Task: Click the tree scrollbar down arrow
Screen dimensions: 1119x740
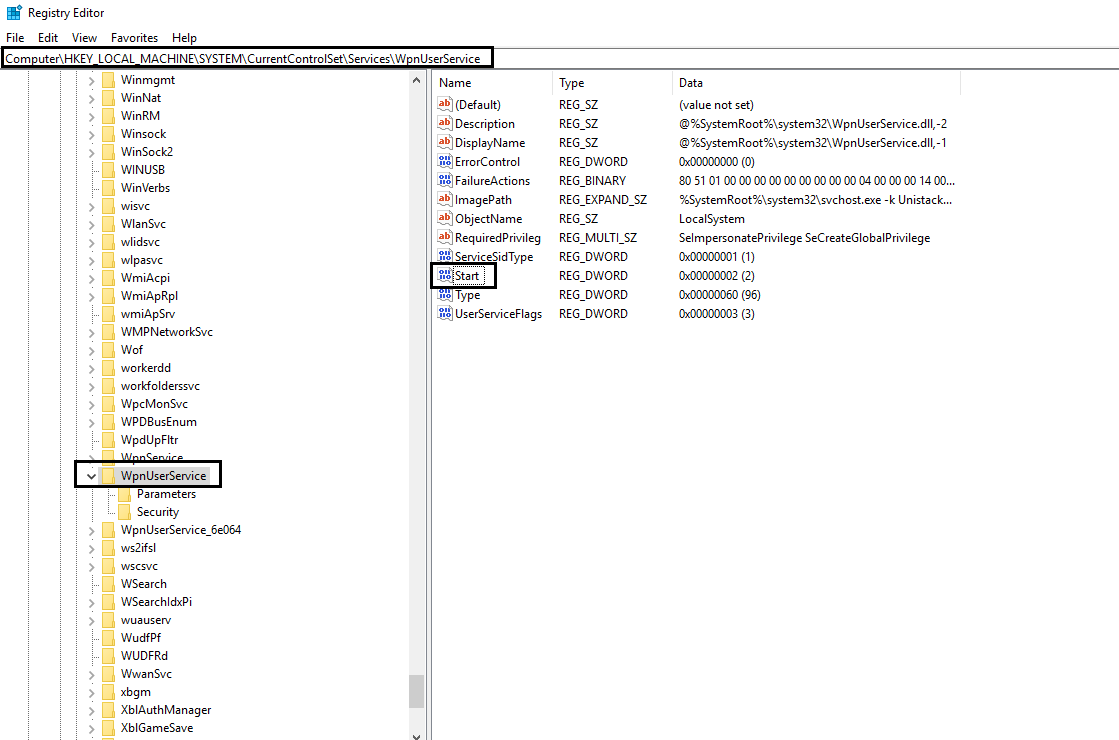Action: (417, 735)
